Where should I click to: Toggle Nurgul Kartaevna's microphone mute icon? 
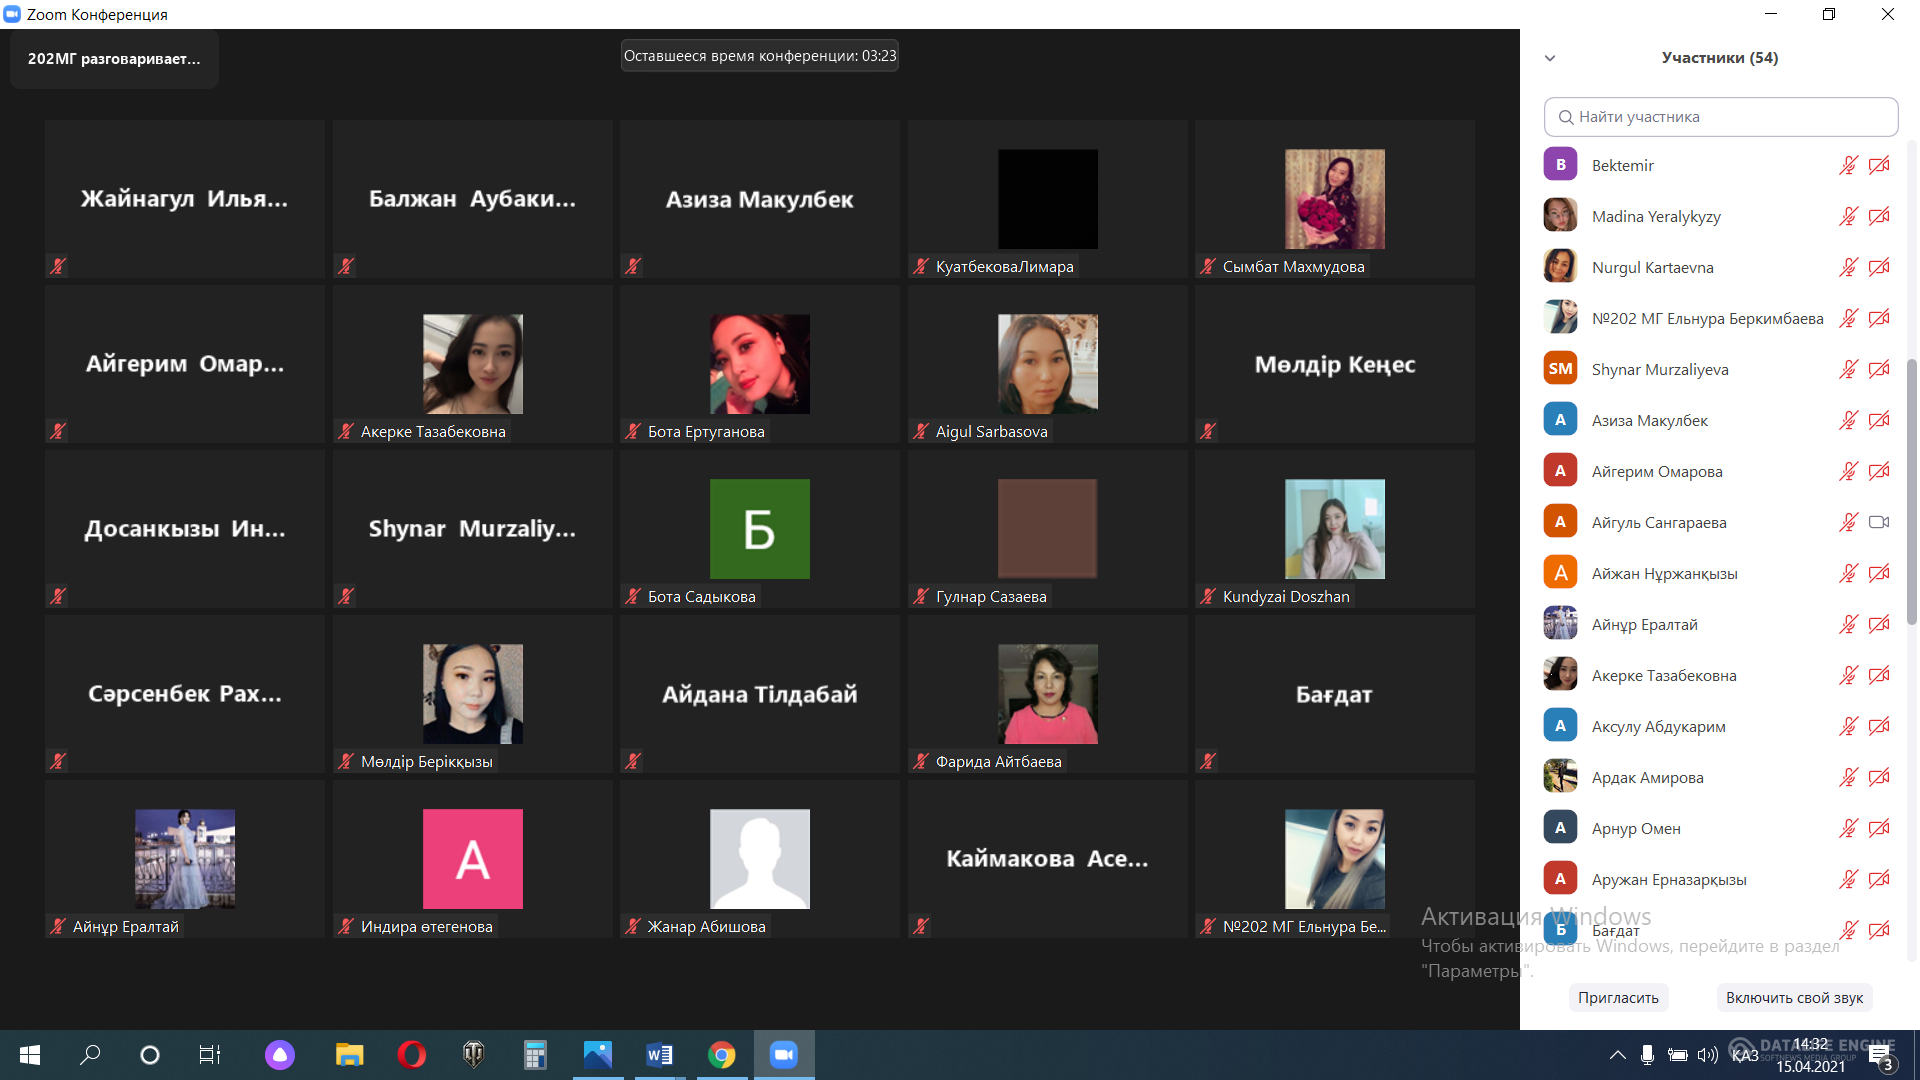point(1848,267)
